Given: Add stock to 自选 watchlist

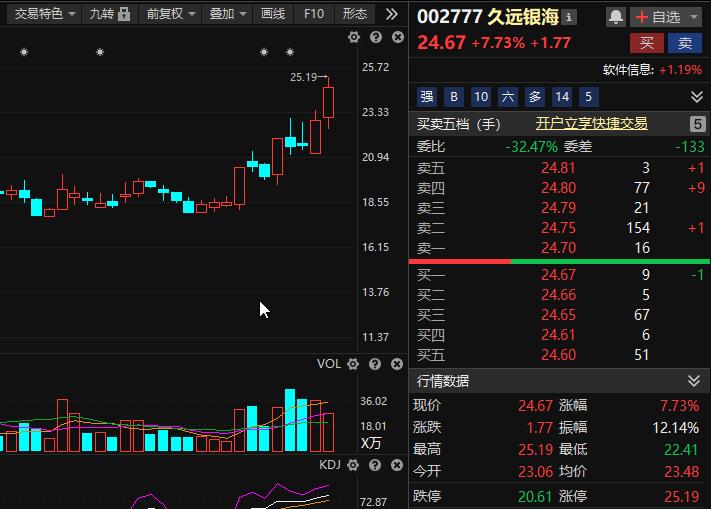Looking at the screenshot, I should point(657,17).
